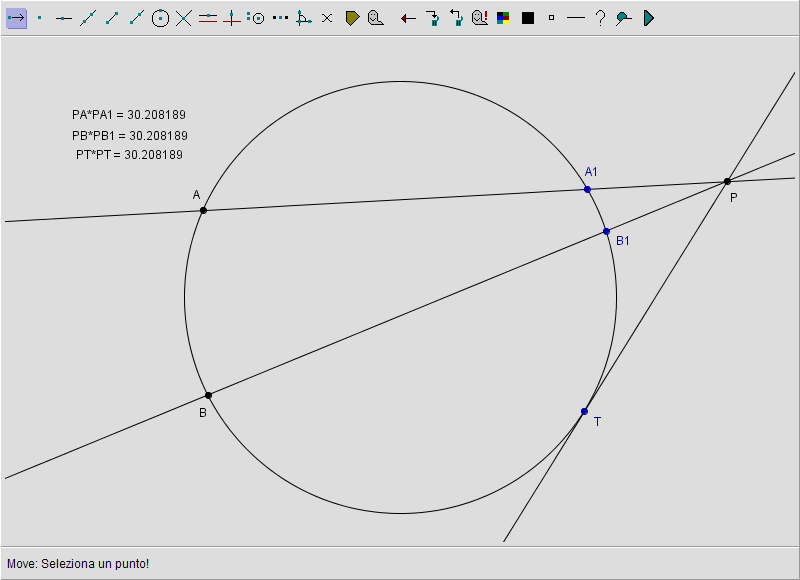The width and height of the screenshot is (800, 580).
Task: Click the black color square
Action: [528, 18]
